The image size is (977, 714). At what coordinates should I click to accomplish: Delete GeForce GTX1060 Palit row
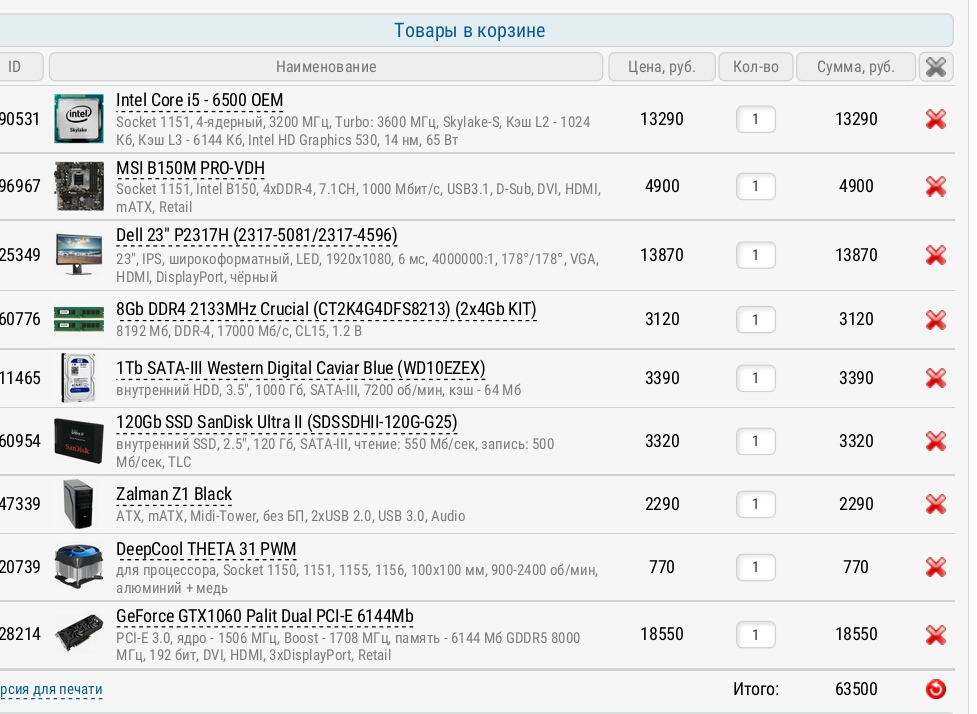tap(936, 635)
